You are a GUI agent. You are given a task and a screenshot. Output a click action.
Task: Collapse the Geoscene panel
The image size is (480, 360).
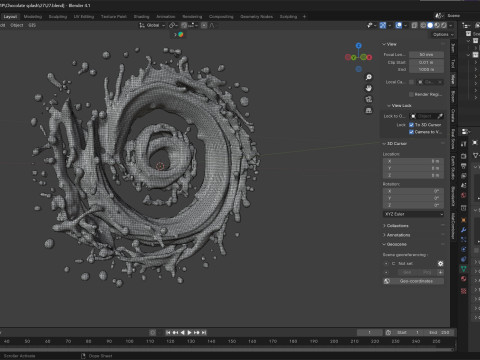click(x=394, y=244)
